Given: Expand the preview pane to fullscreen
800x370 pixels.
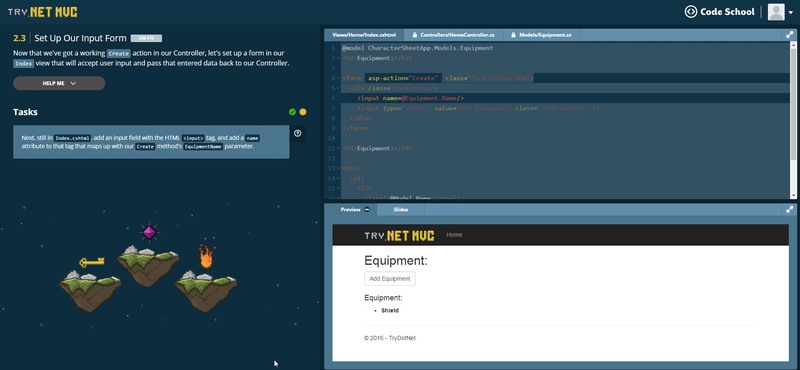Looking at the screenshot, I should [790, 209].
